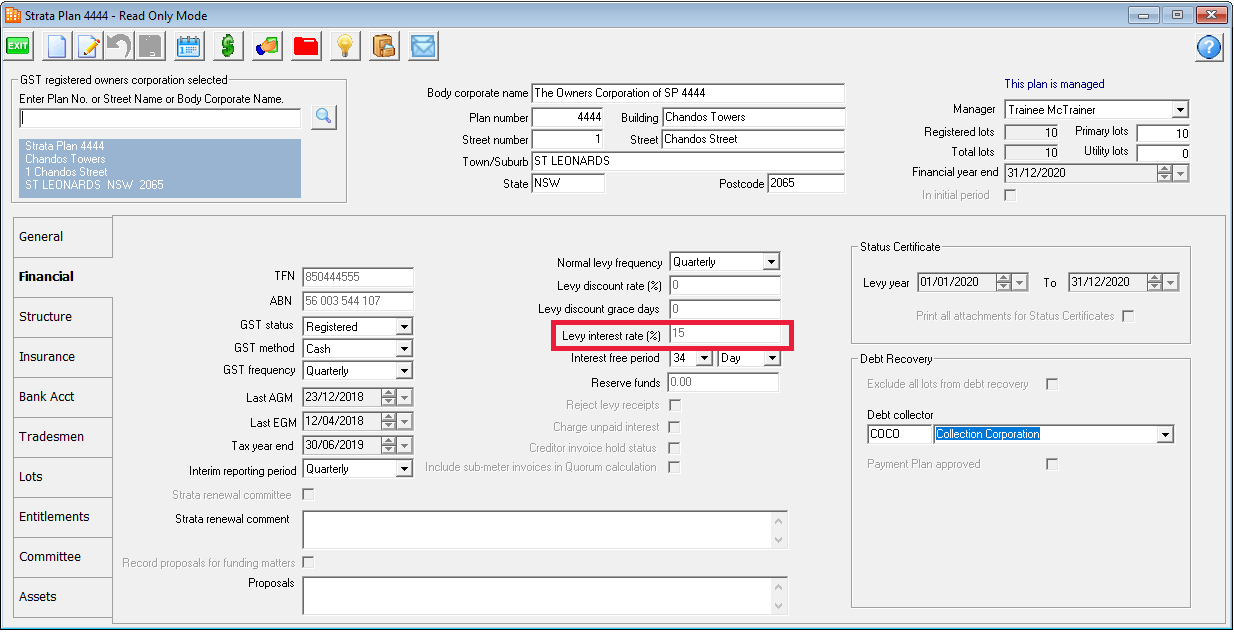Click the Primary lots field
The height and width of the screenshot is (632, 1234).
1163,133
